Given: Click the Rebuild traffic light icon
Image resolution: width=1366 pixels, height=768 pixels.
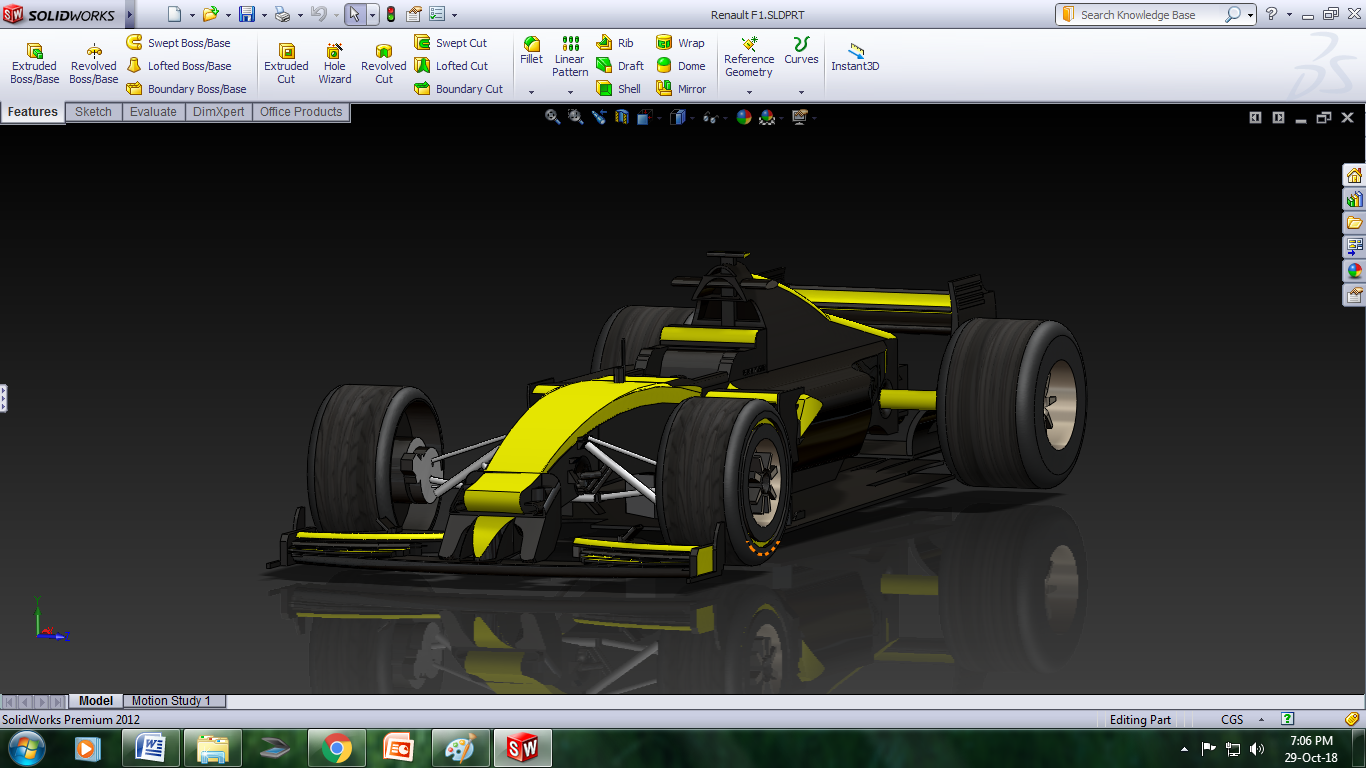Looking at the screenshot, I should tap(390, 15).
